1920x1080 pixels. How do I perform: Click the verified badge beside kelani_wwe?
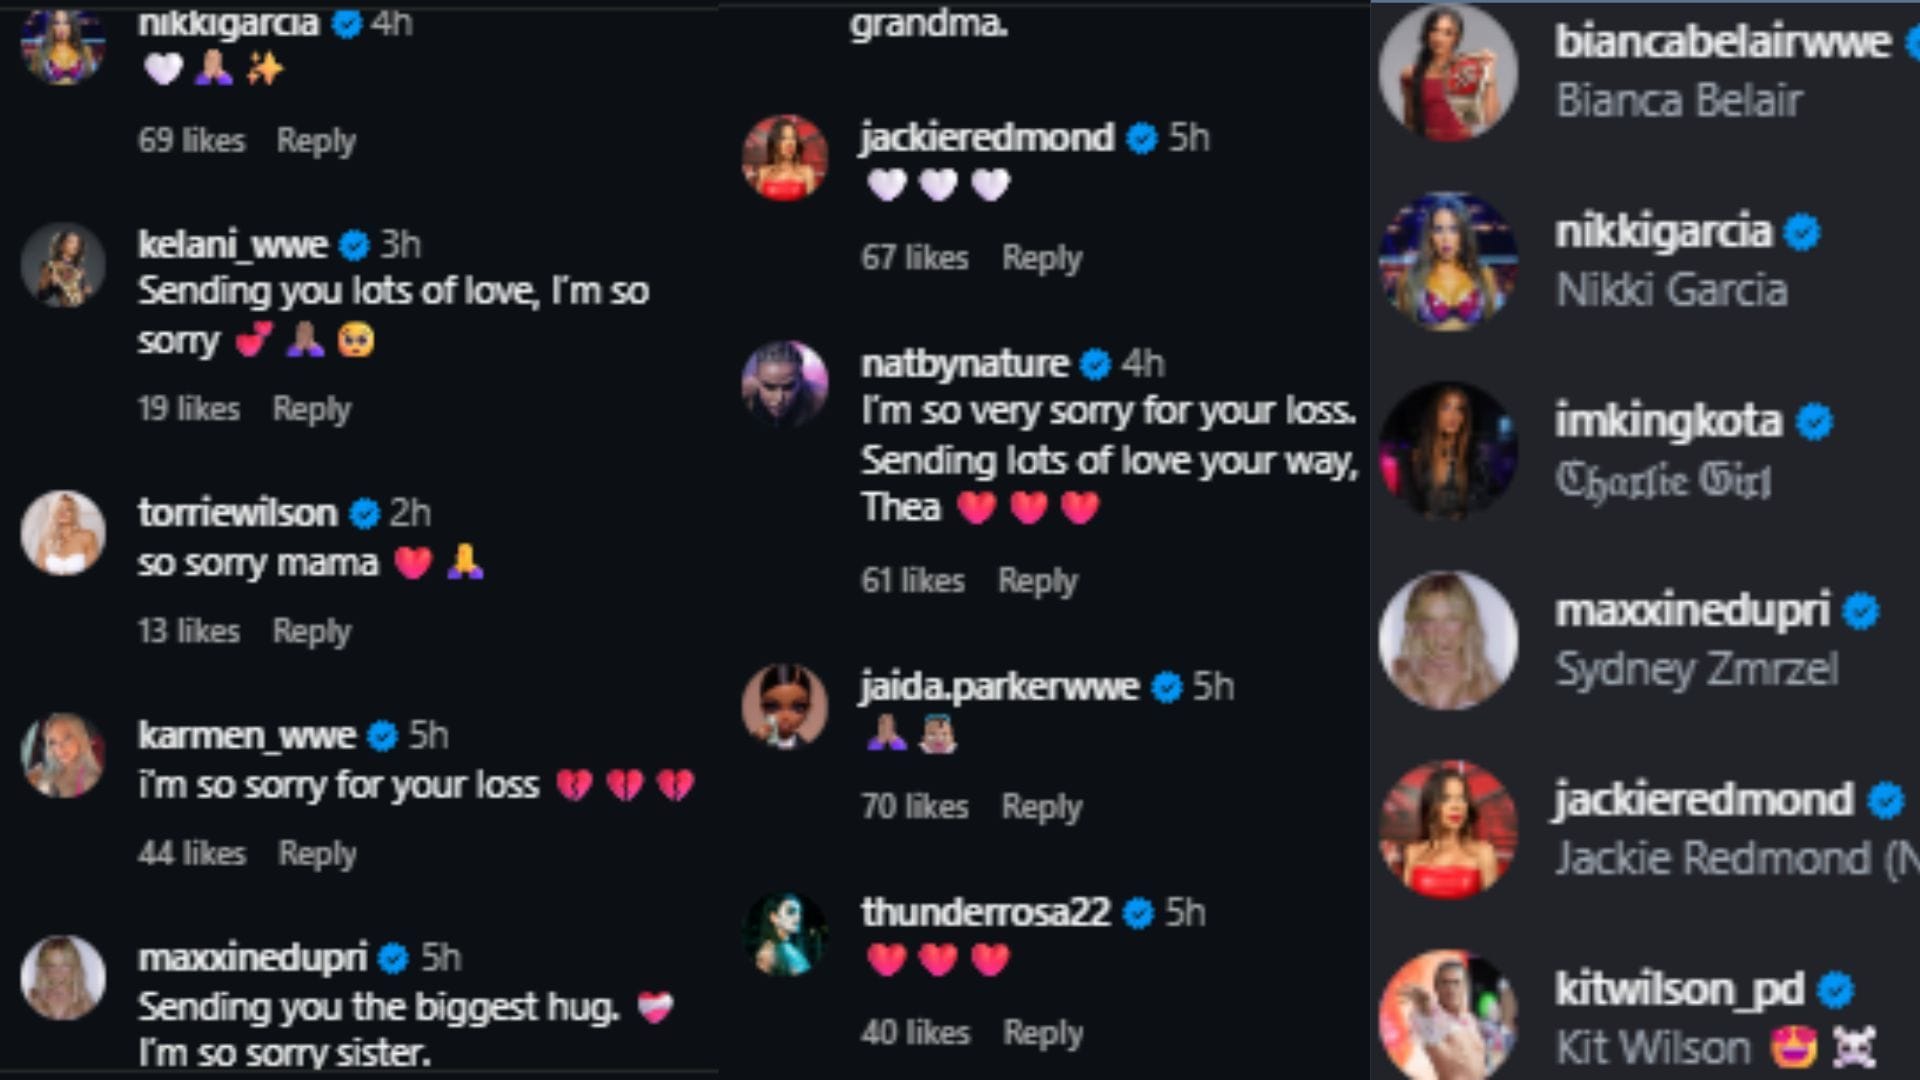(x=352, y=242)
